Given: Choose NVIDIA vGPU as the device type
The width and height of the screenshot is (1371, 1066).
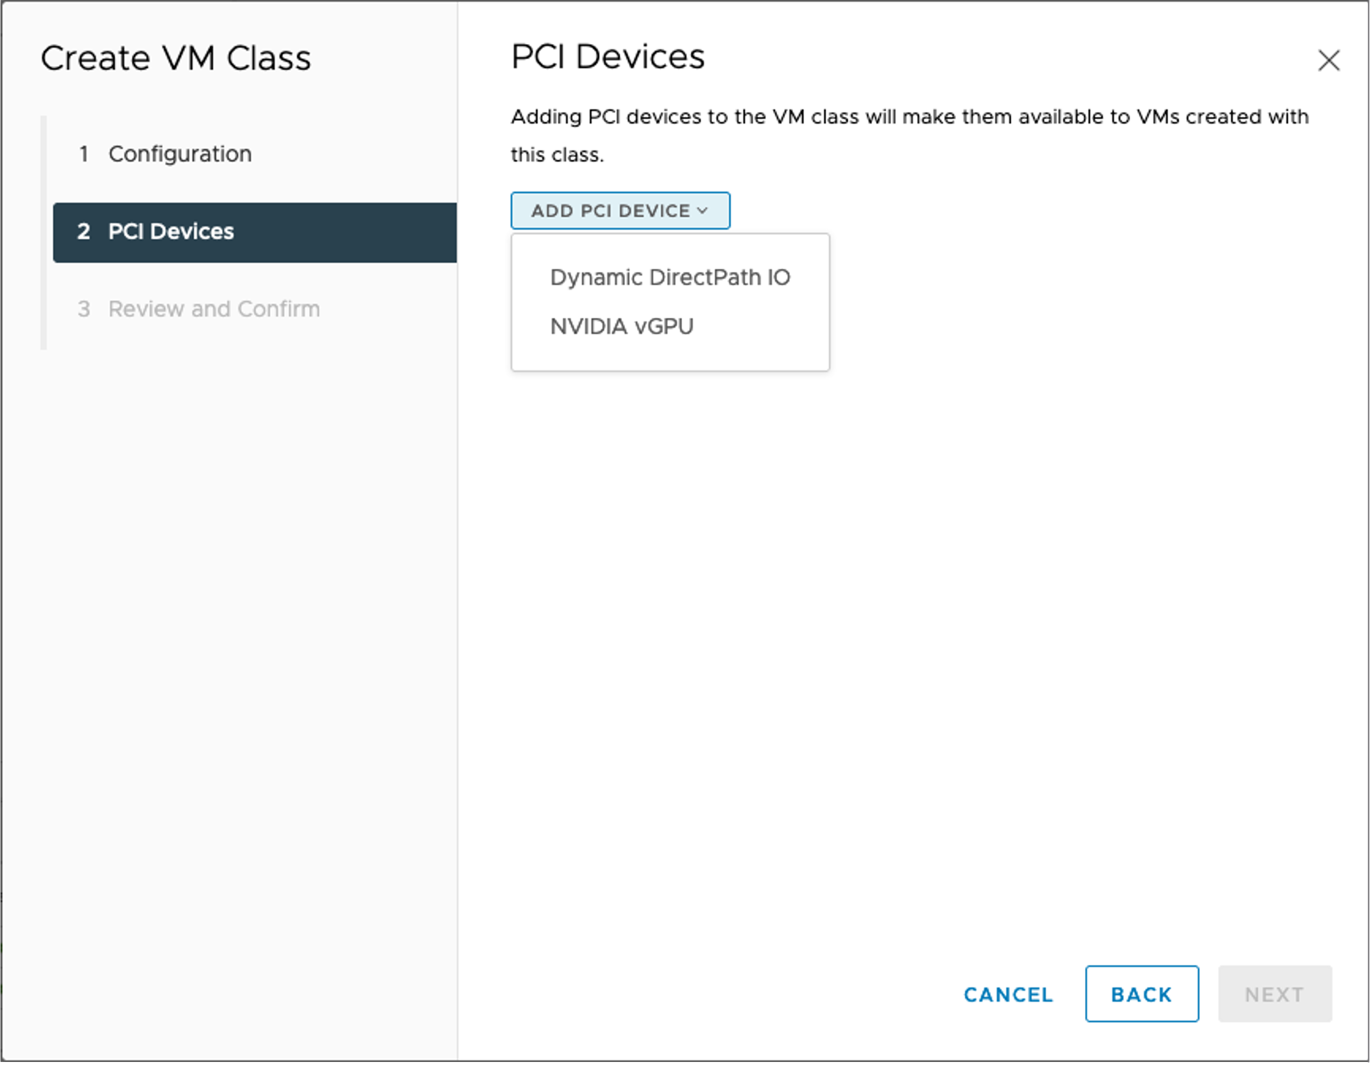Looking at the screenshot, I should click(x=620, y=325).
